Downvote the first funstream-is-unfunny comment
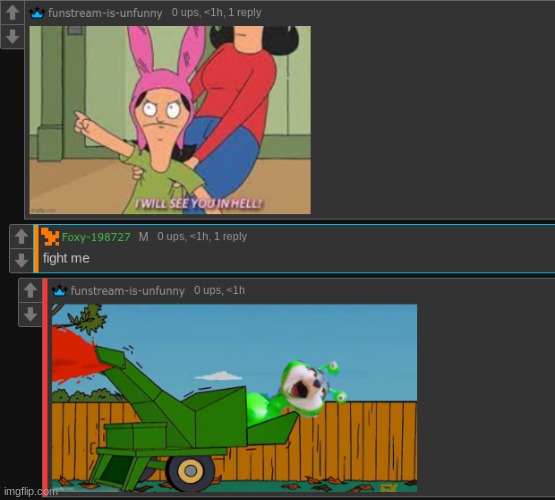 point(12,36)
